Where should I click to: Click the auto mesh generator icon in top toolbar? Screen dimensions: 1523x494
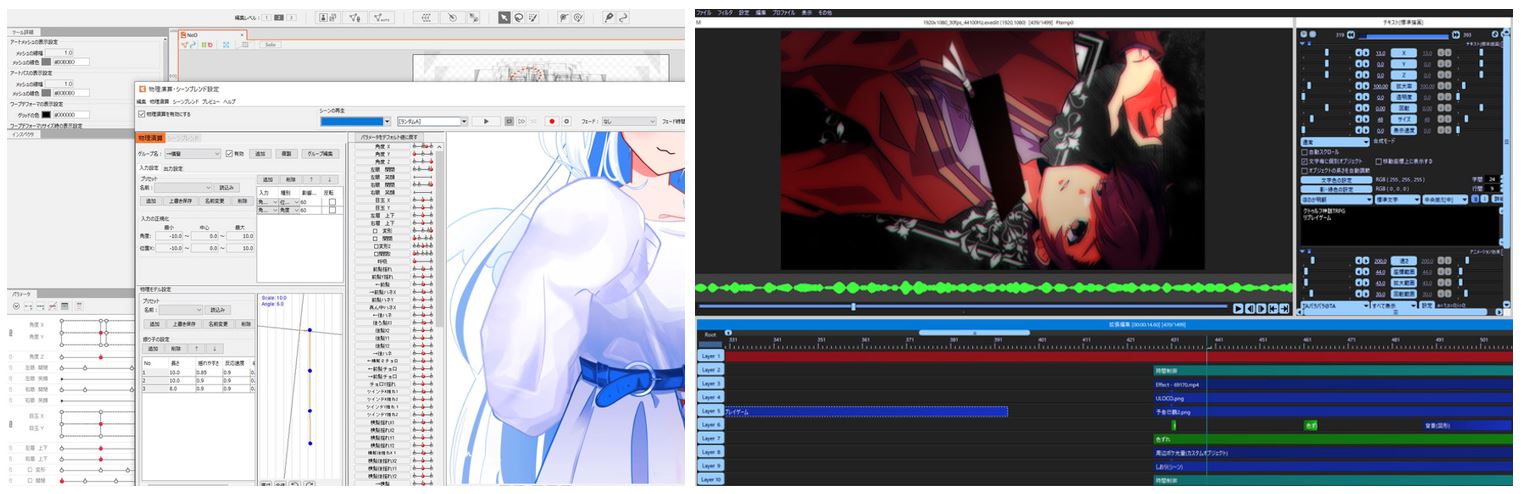pyautogui.click(x=382, y=17)
